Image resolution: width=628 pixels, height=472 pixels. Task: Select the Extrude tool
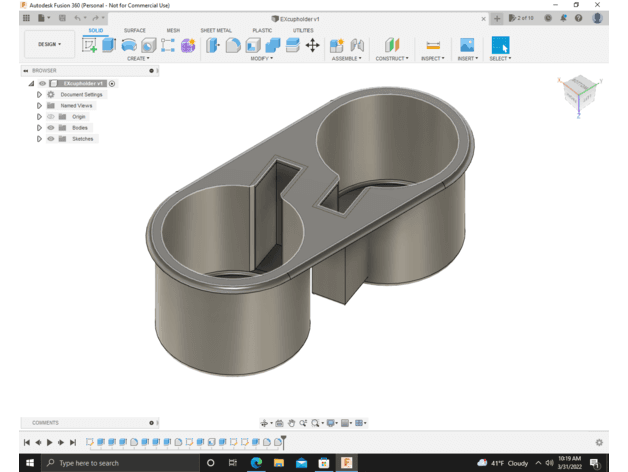tap(109, 45)
